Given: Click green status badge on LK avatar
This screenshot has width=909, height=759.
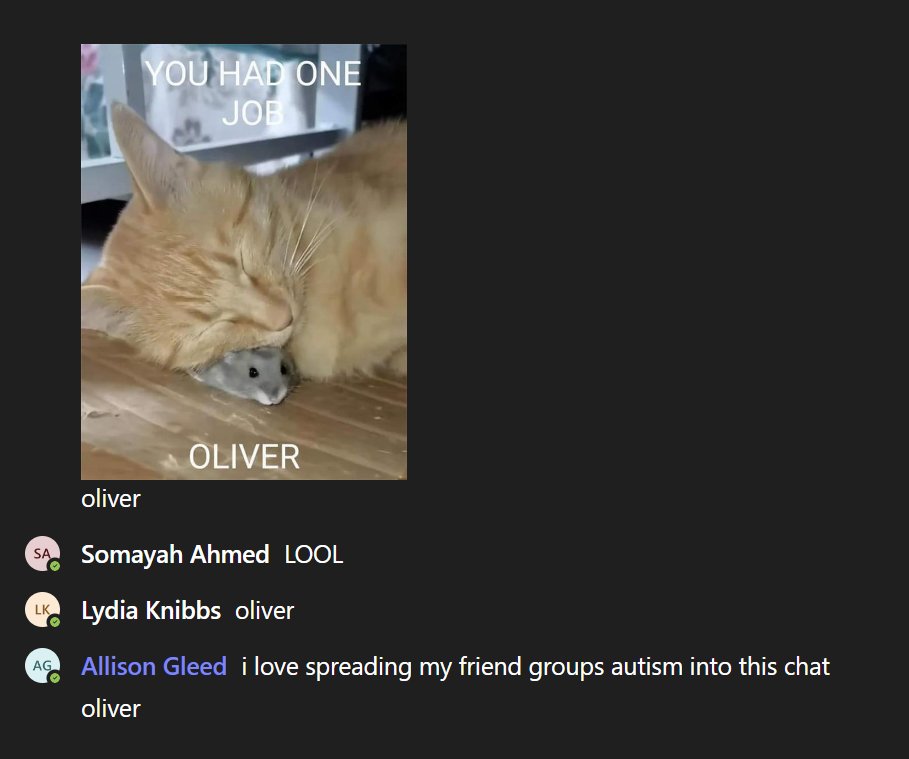Looking at the screenshot, I should tap(54, 622).
